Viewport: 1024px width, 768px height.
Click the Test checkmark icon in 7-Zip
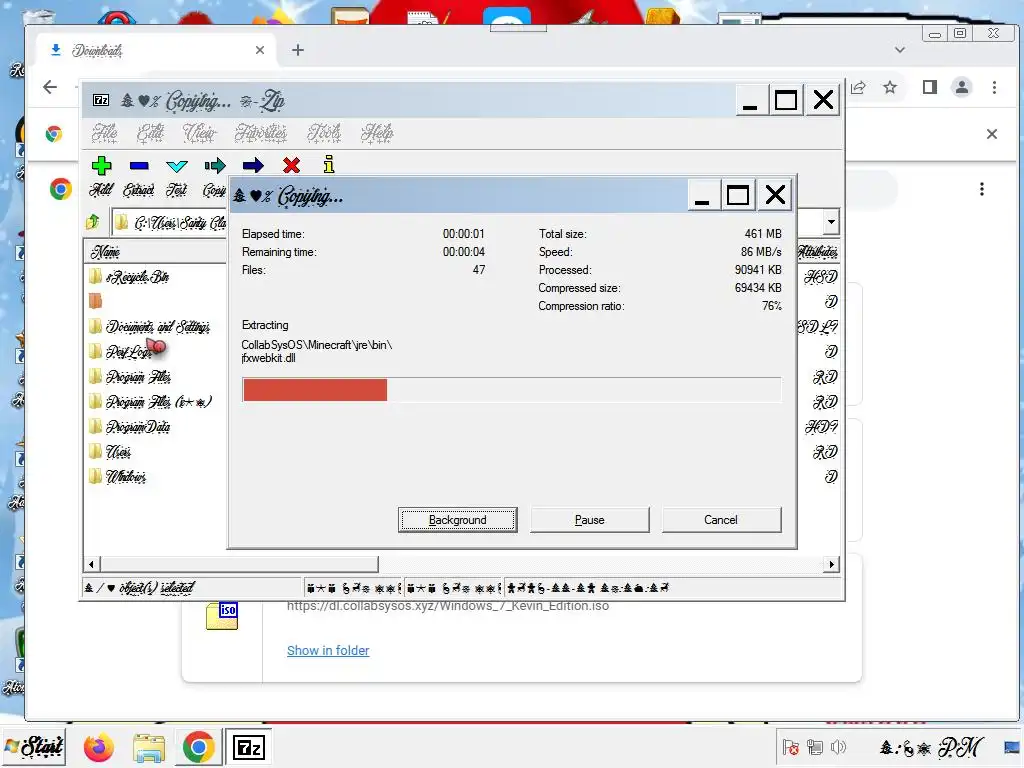point(176,167)
